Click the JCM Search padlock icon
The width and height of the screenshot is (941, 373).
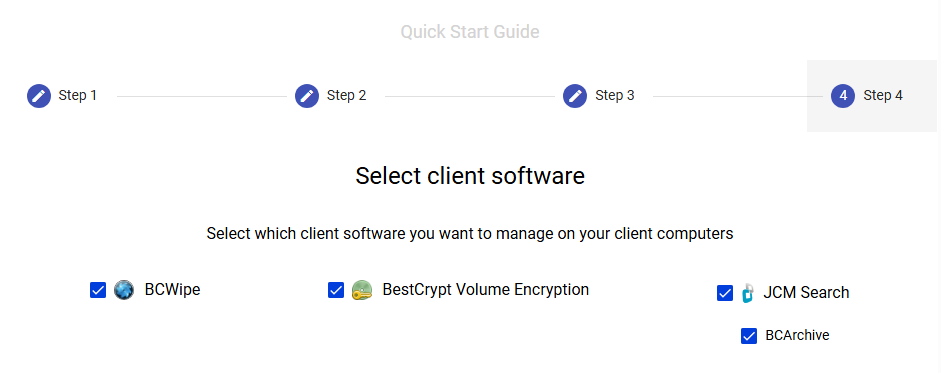click(747, 293)
